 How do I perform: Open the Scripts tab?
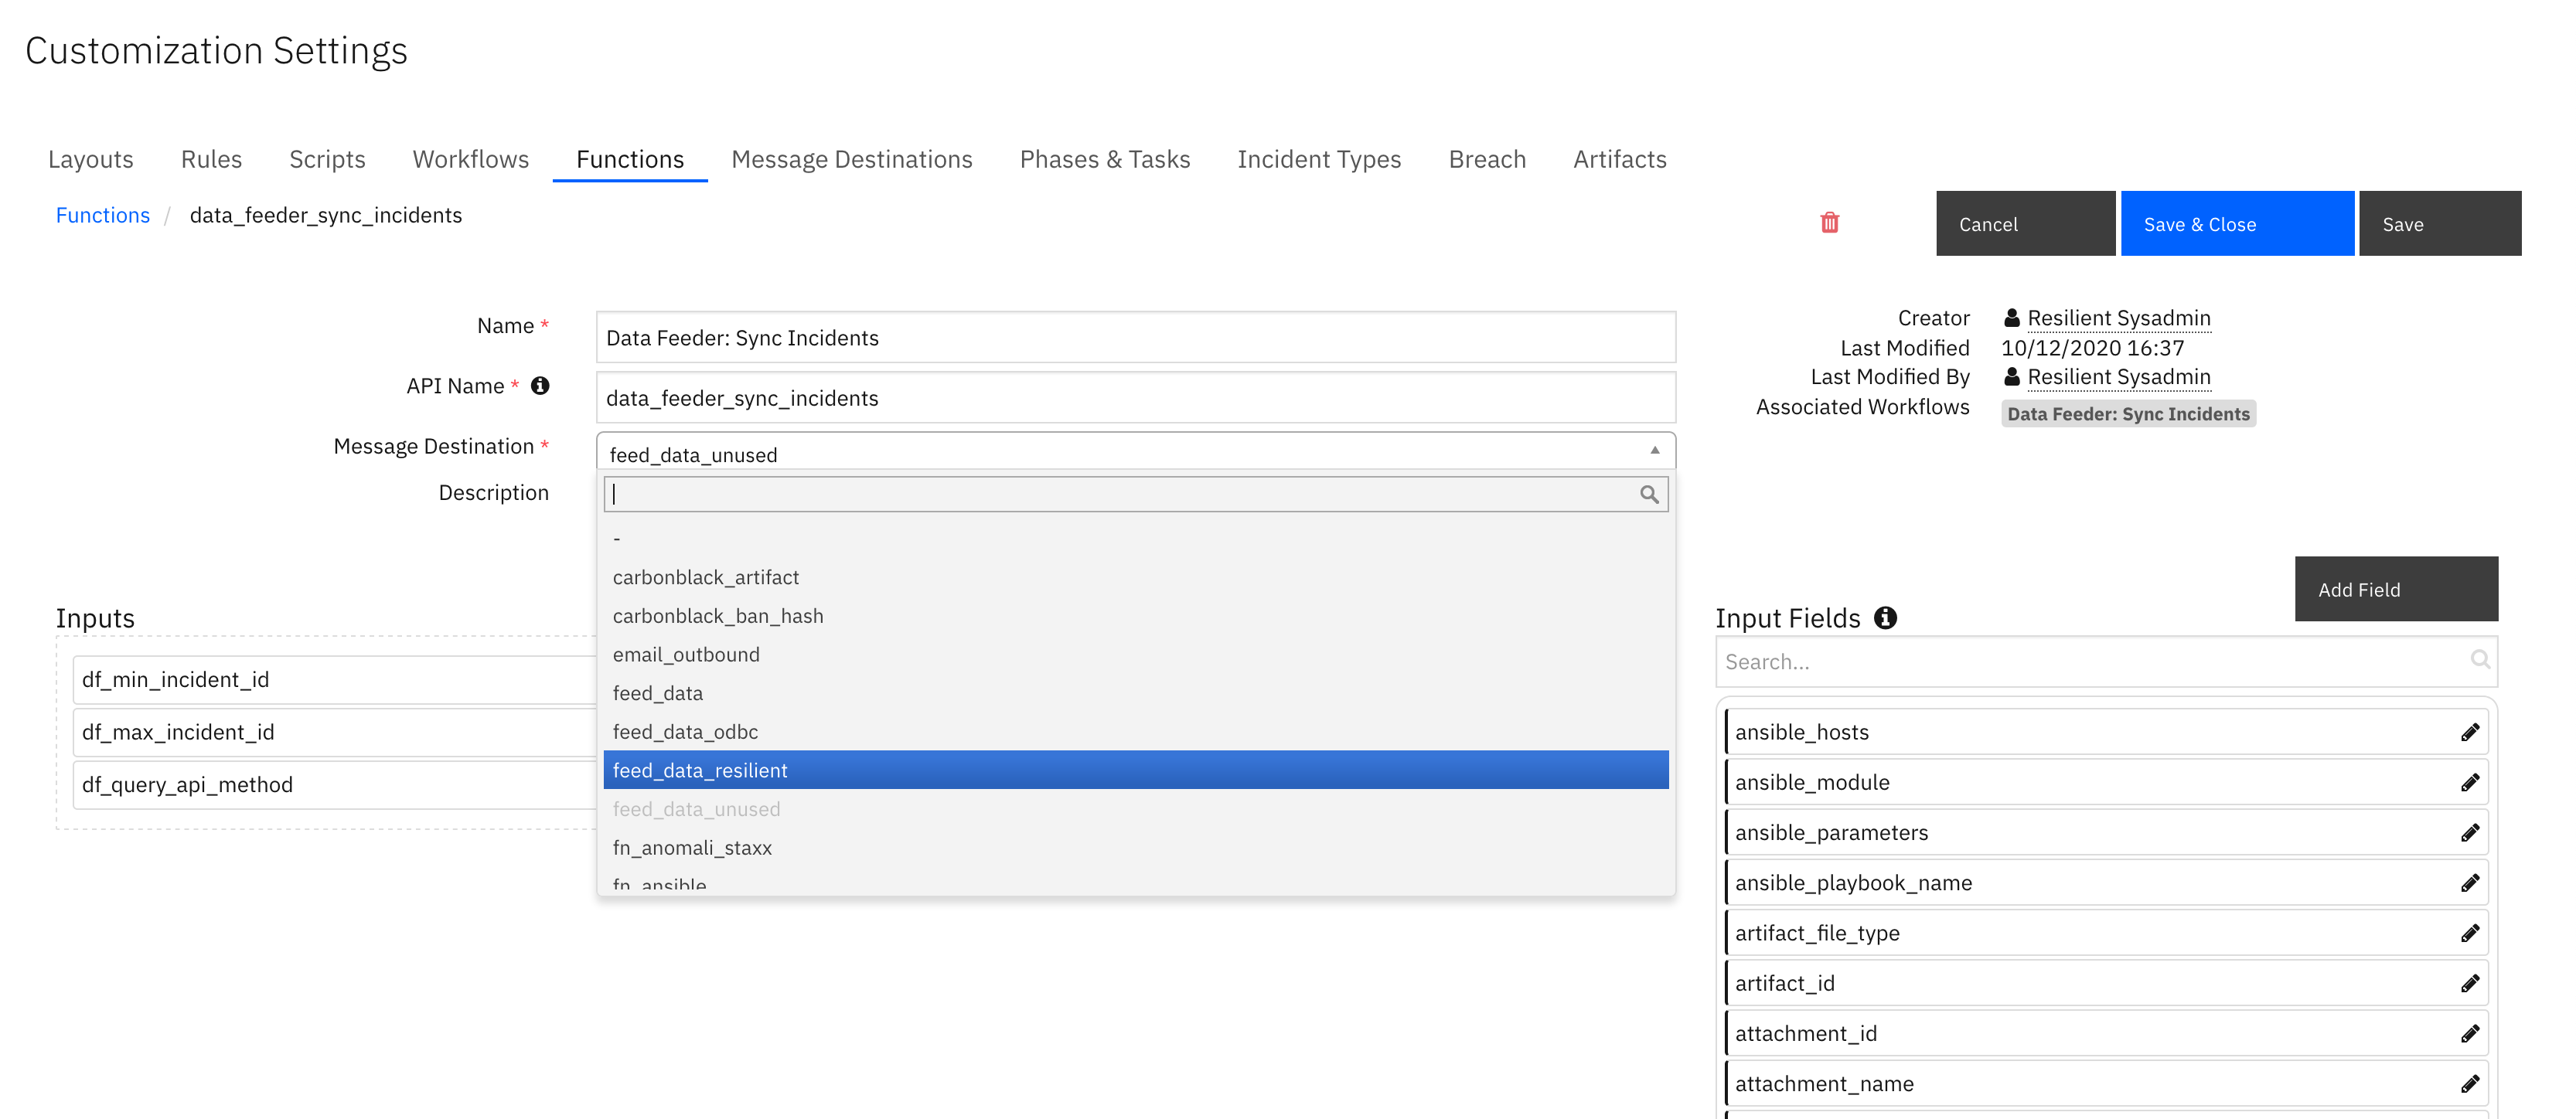327,159
